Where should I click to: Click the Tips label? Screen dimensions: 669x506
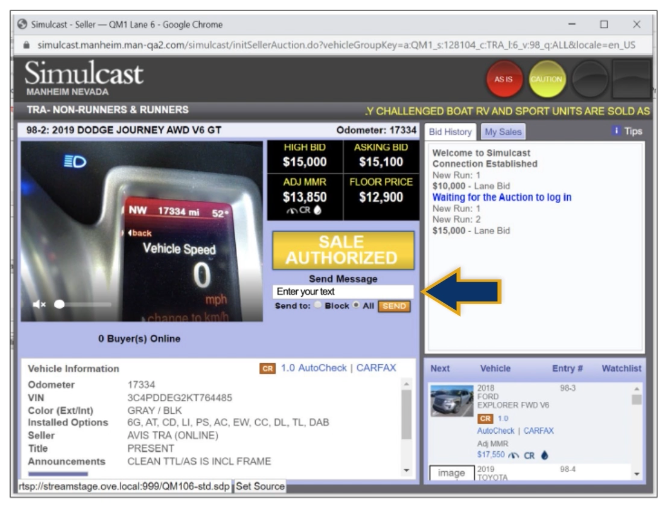tap(633, 131)
